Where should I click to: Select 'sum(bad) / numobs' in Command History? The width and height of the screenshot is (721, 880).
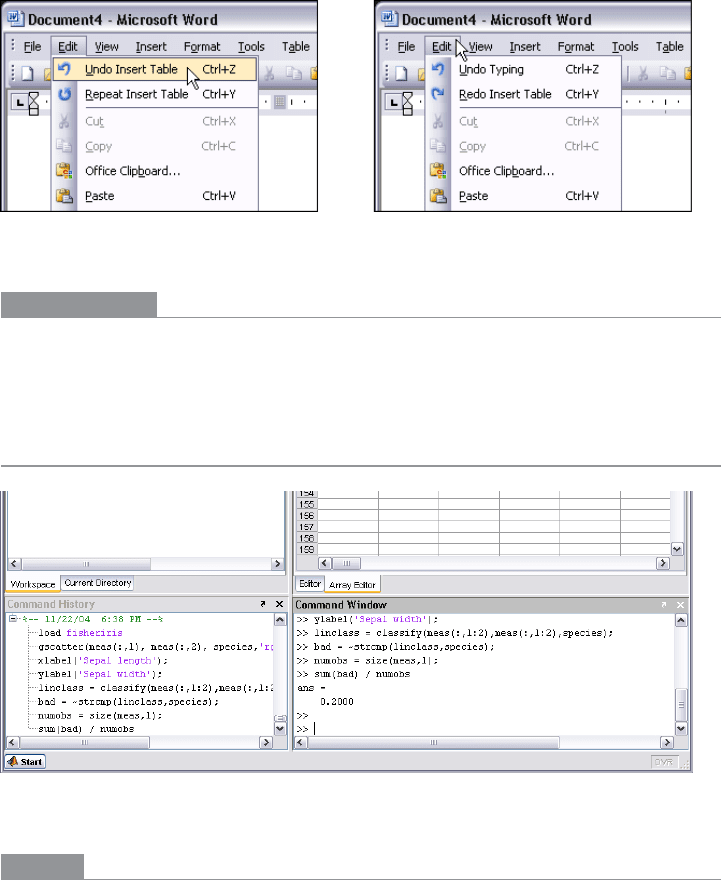click(86, 729)
